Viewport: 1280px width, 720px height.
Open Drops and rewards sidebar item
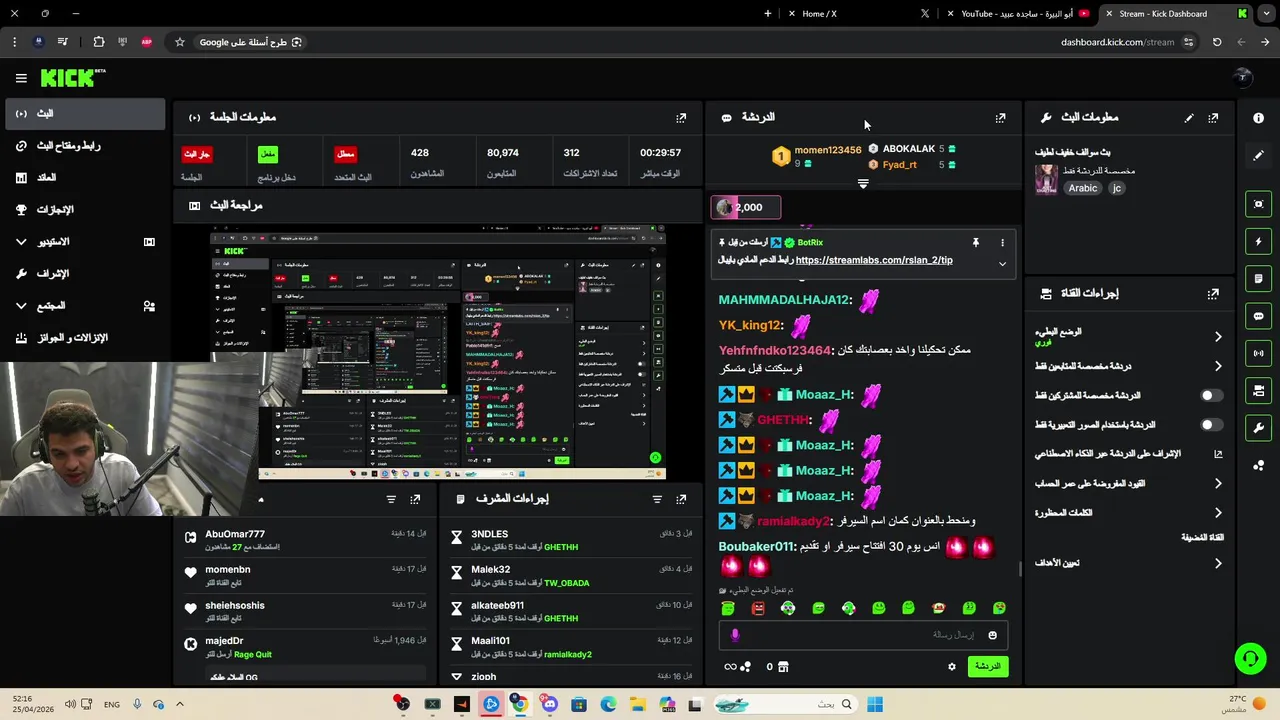tap(85, 338)
